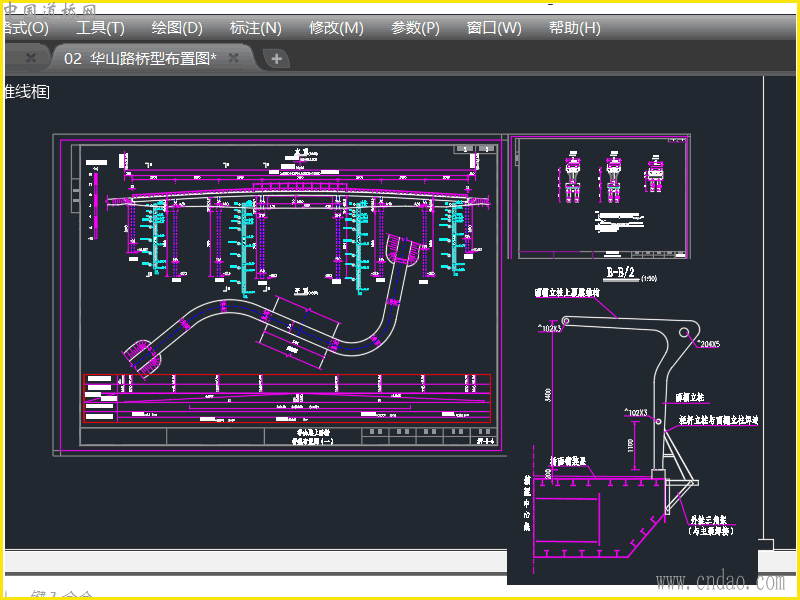Viewport: 800px width, 600px height.
Task: Select the B-B/2 section title text
Action: click(620, 273)
